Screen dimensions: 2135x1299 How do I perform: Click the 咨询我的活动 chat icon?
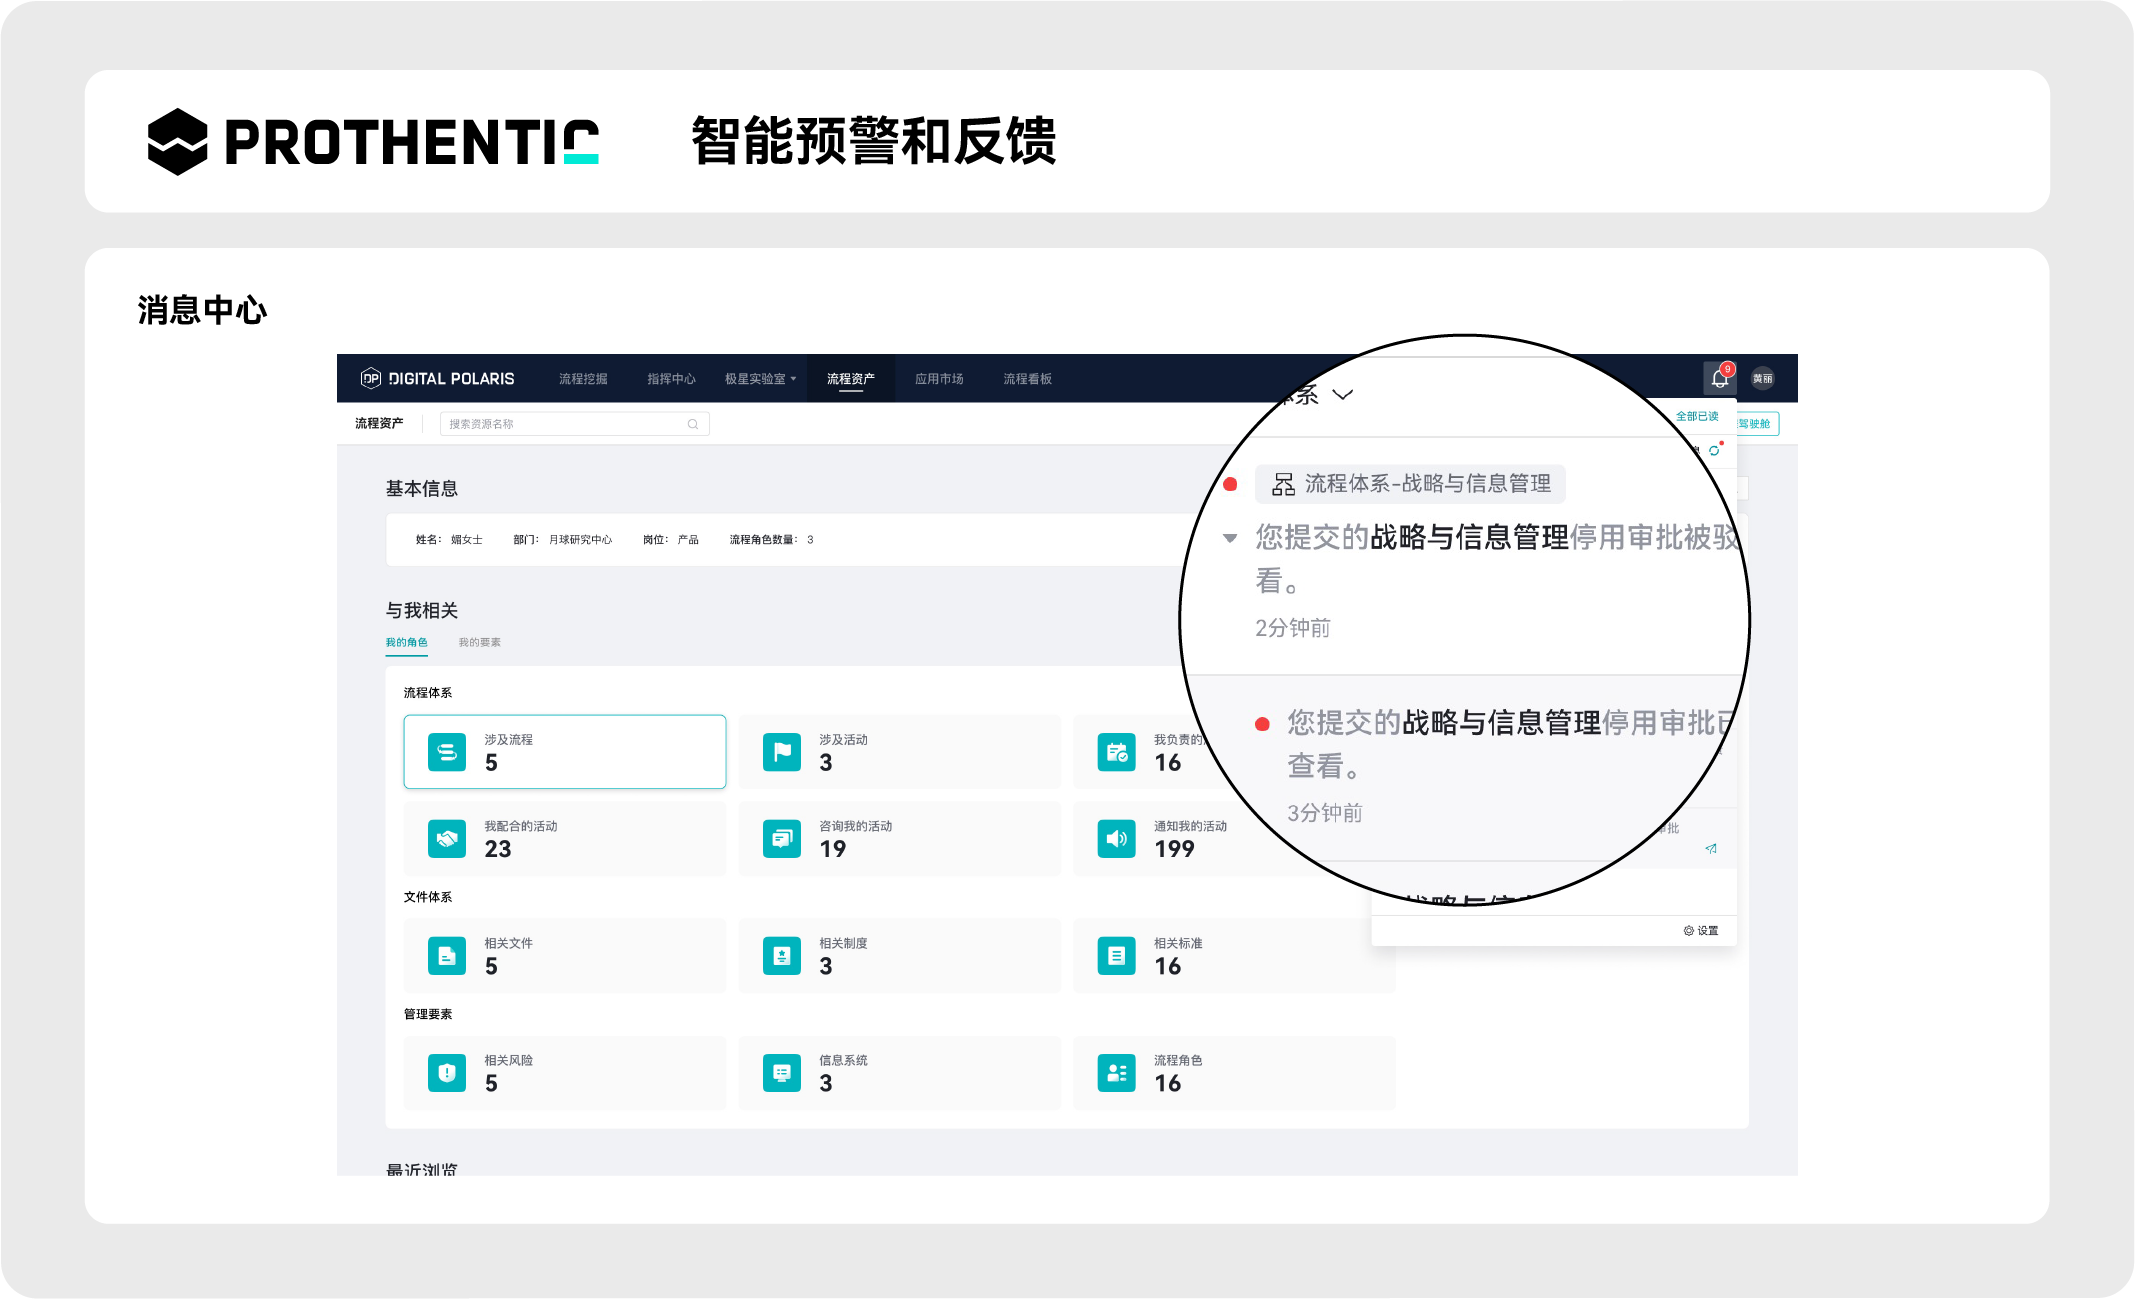tap(782, 838)
